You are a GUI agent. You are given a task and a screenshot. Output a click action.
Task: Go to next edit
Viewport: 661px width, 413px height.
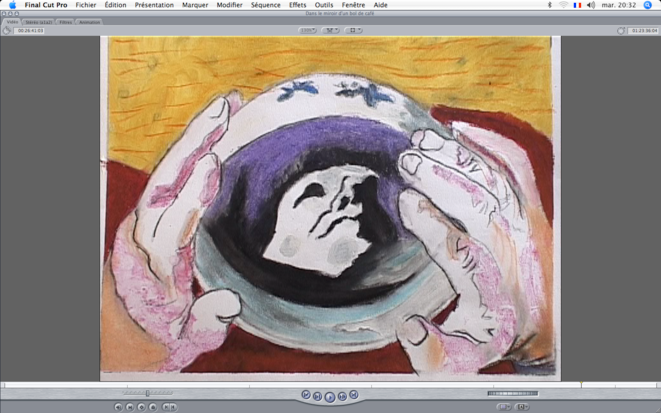pyautogui.click(x=354, y=395)
